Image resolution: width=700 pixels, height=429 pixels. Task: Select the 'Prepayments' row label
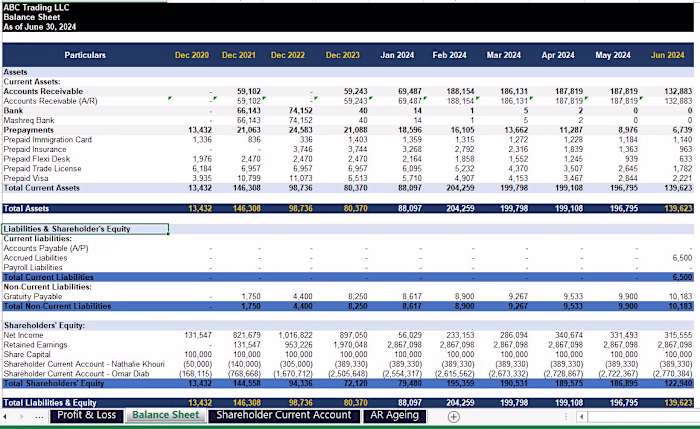click(28, 130)
